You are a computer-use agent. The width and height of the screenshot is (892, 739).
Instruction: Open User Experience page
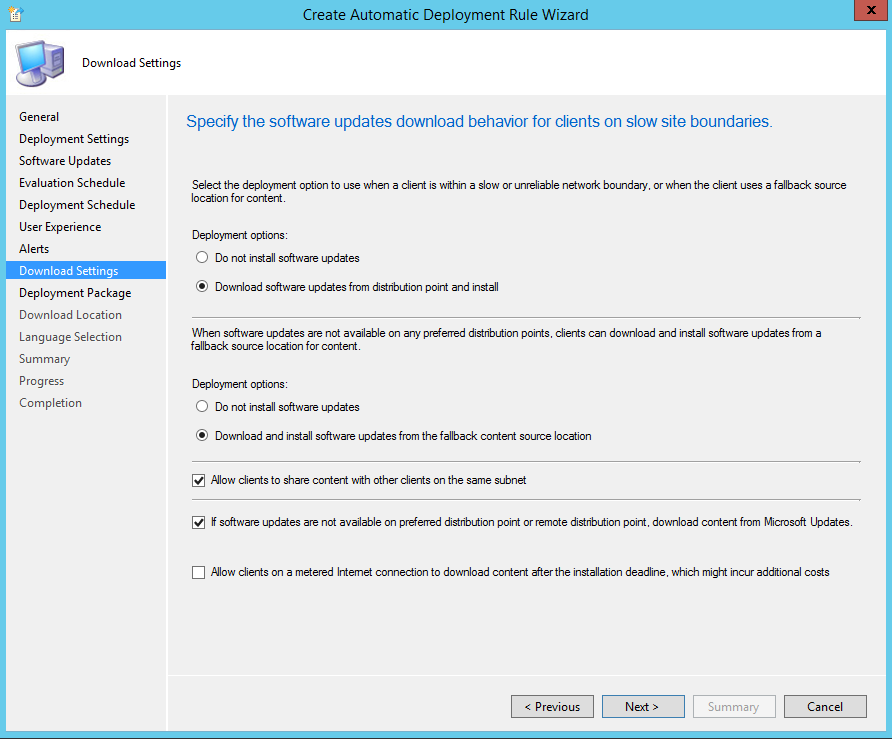[60, 227]
